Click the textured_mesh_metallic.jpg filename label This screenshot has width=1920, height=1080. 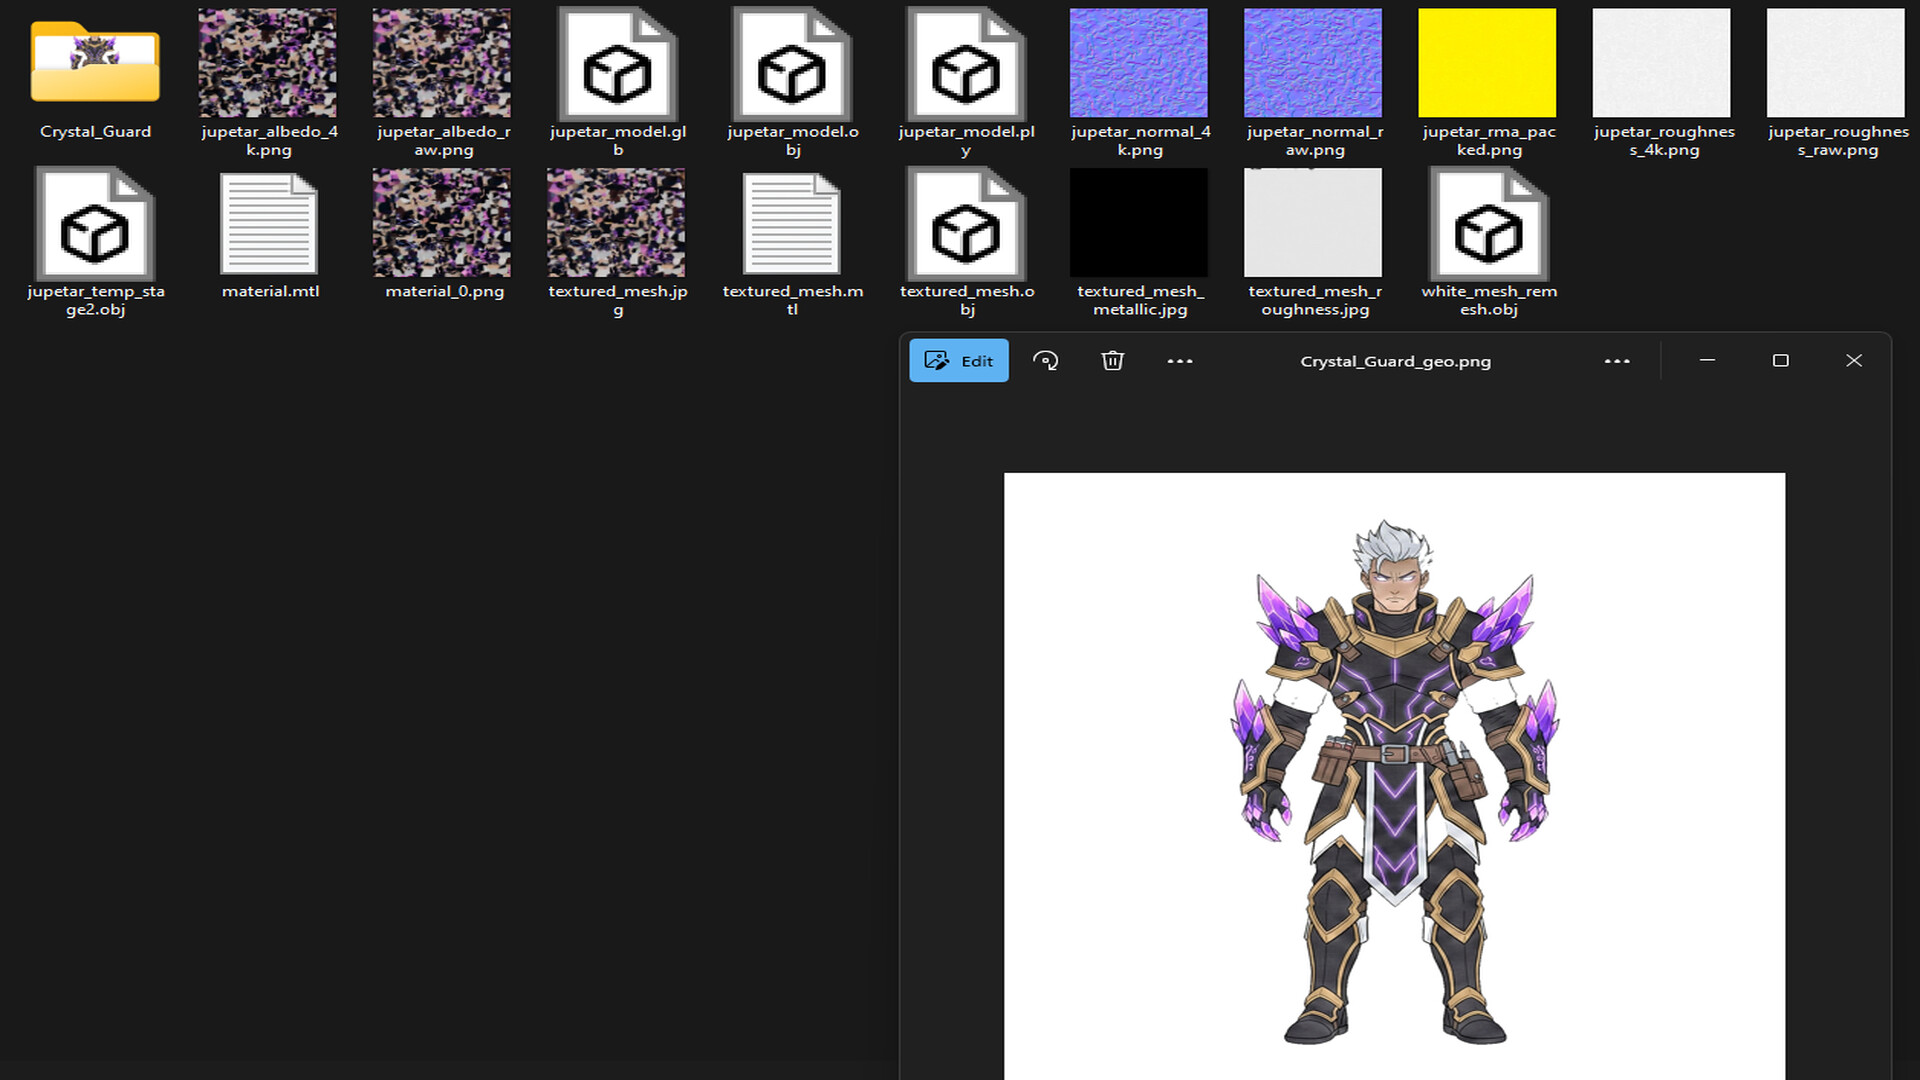[x=1140, y=300]
